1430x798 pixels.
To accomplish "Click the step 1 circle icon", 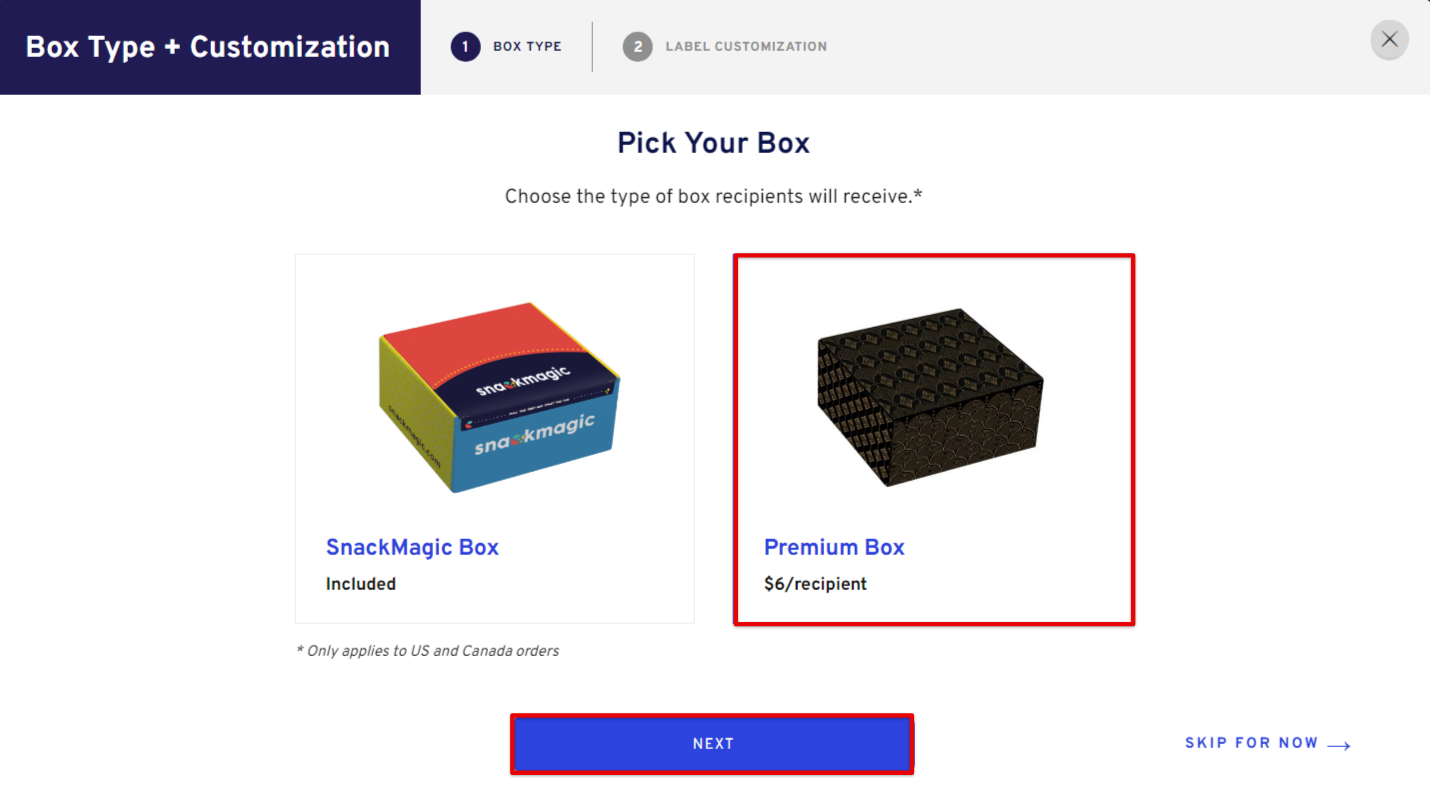I will click(x=465, y=46).
